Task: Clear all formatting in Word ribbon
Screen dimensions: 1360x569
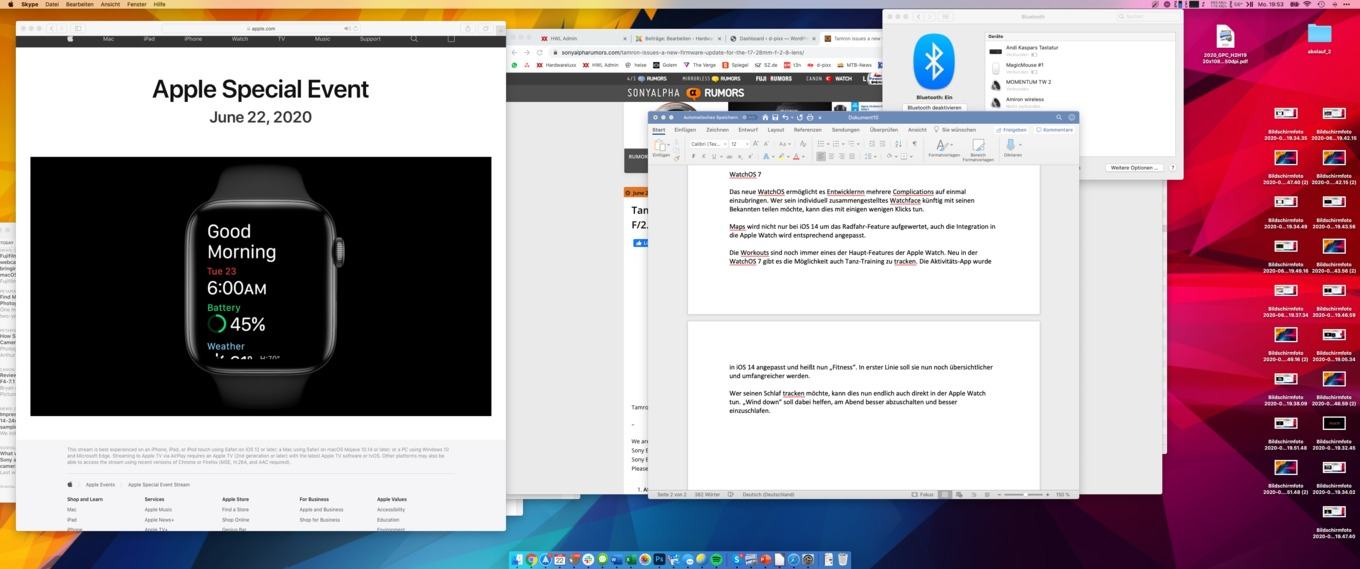Action: 803,143
